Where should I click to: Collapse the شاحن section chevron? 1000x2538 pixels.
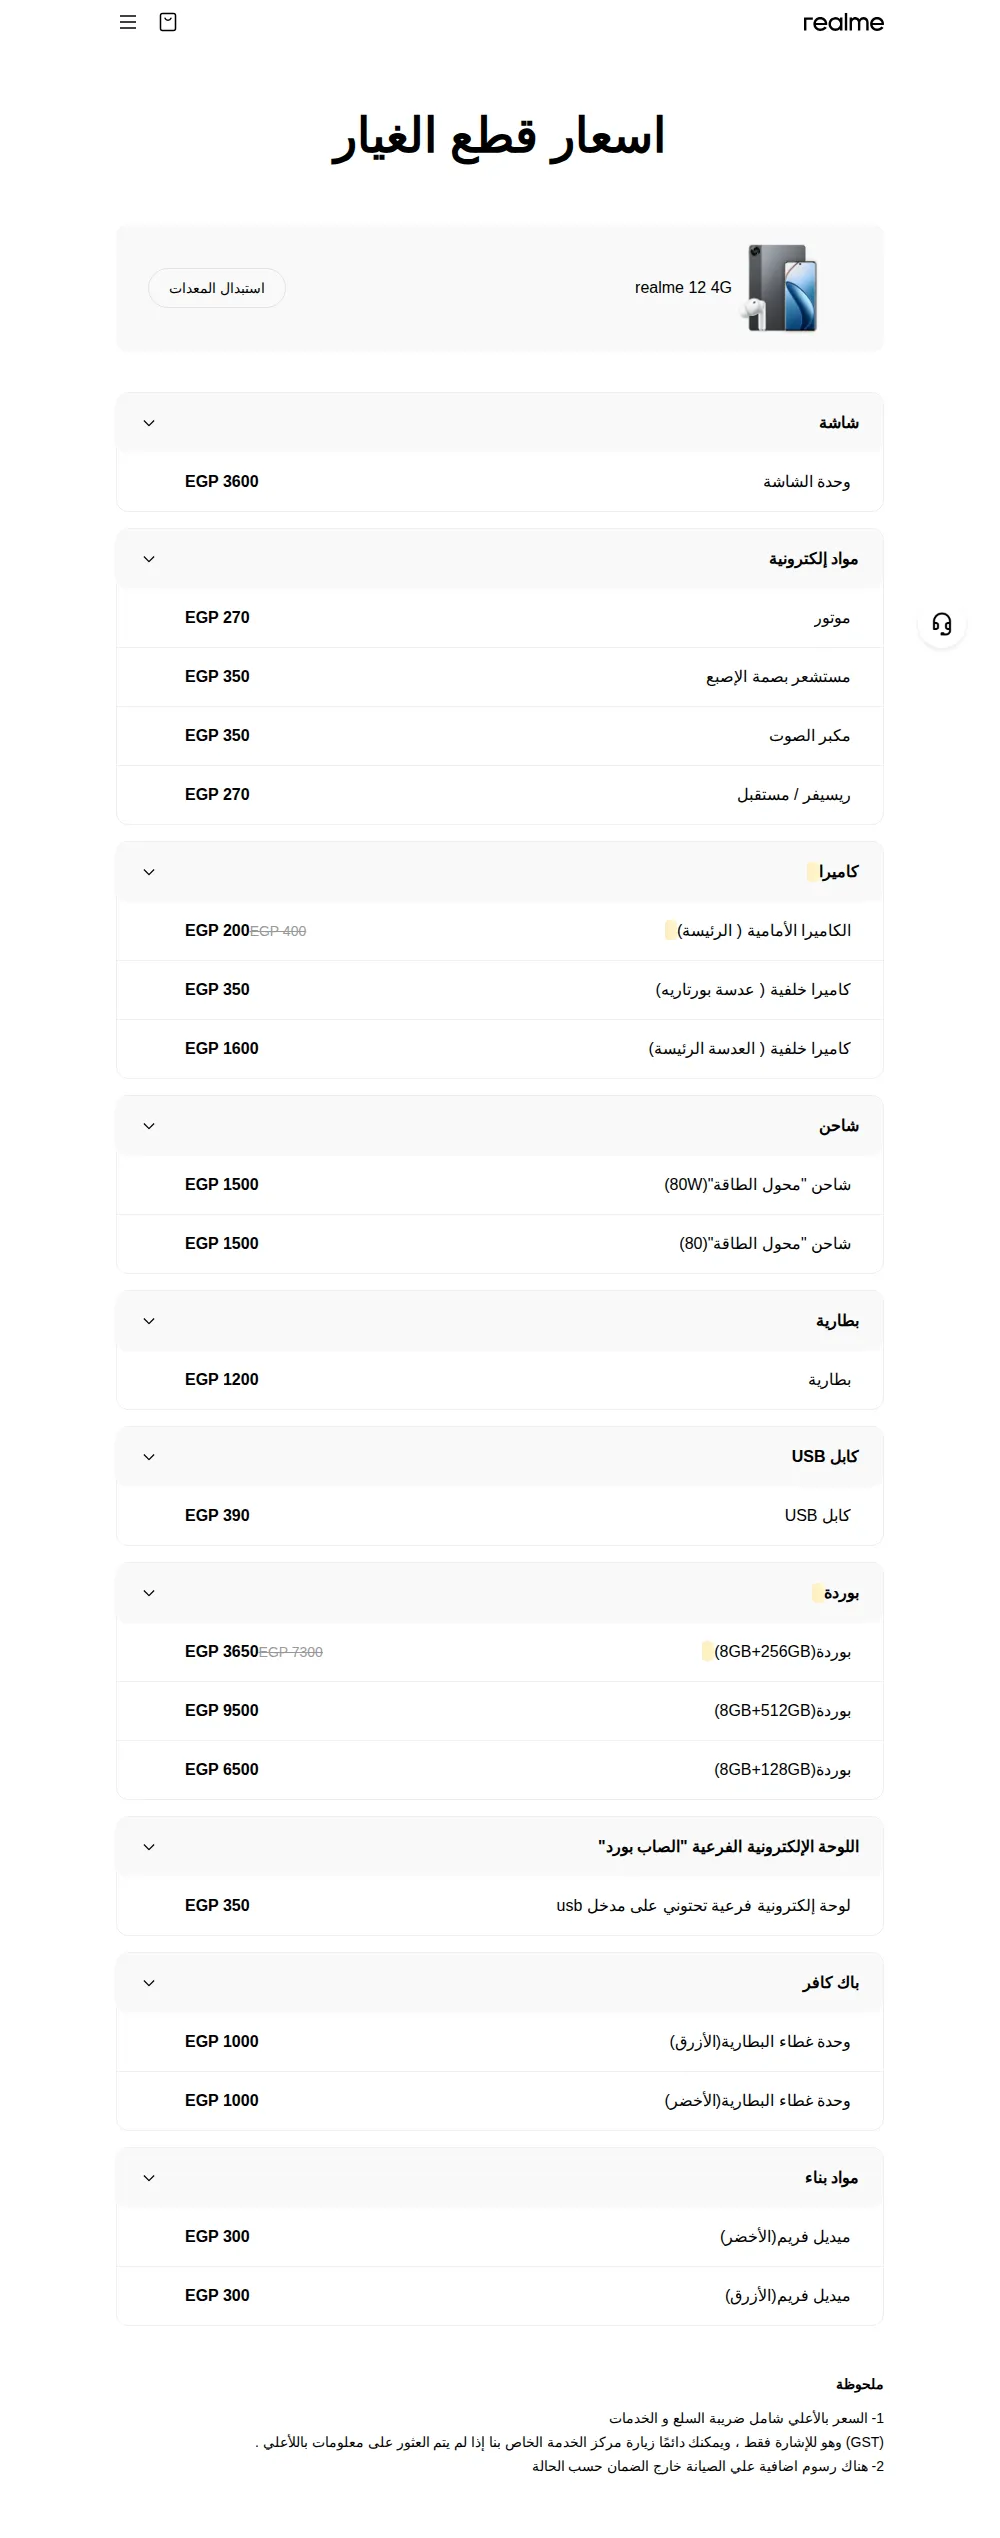(x=149, y=1126)
